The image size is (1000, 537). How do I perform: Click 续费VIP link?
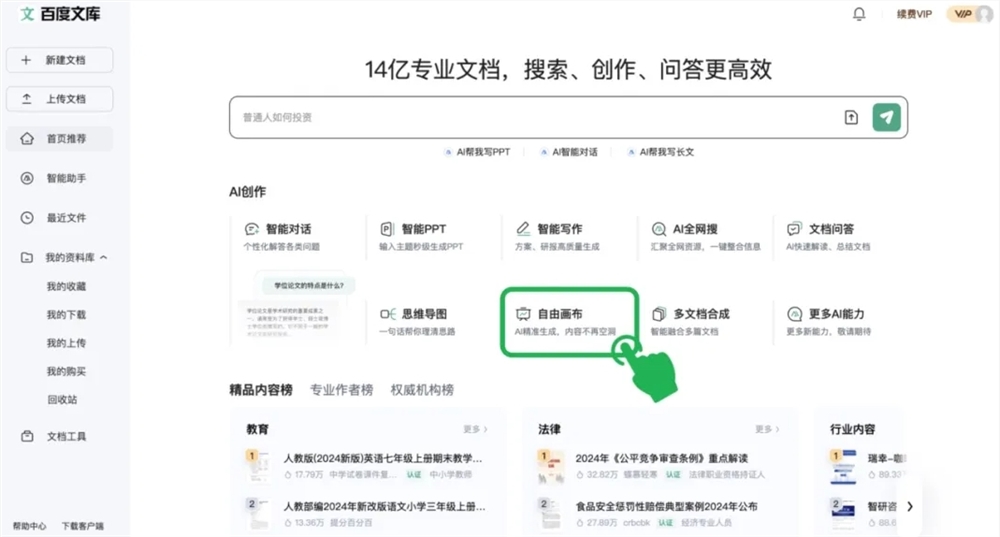tap(913, 14)
